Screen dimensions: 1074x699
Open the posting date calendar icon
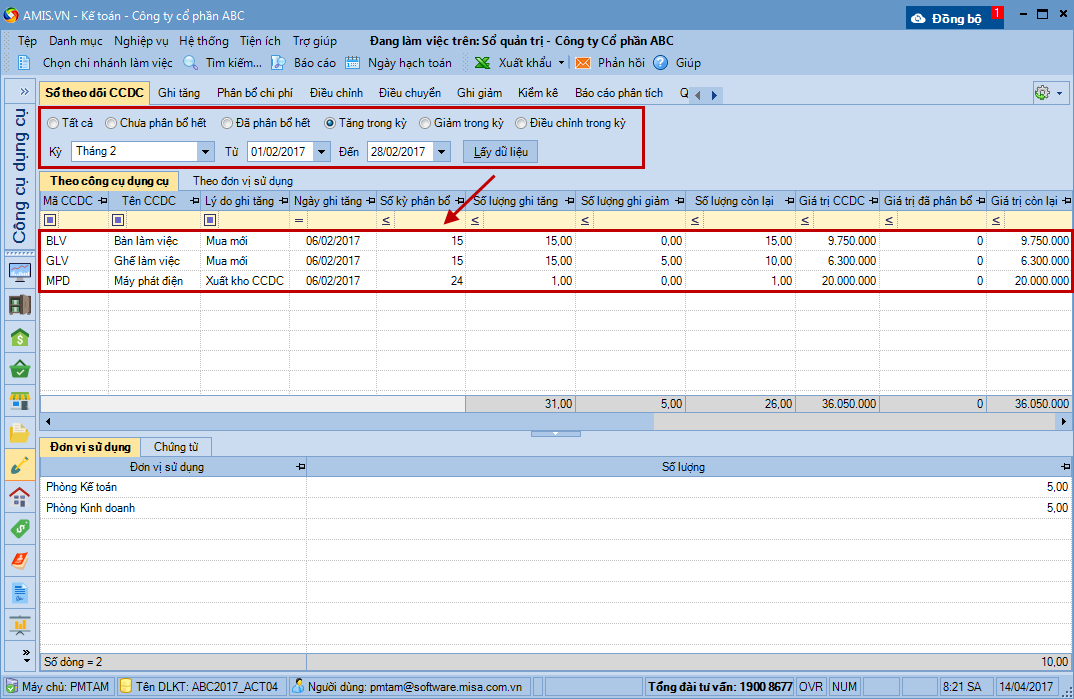pyautogui.click(x=353, y=63)
